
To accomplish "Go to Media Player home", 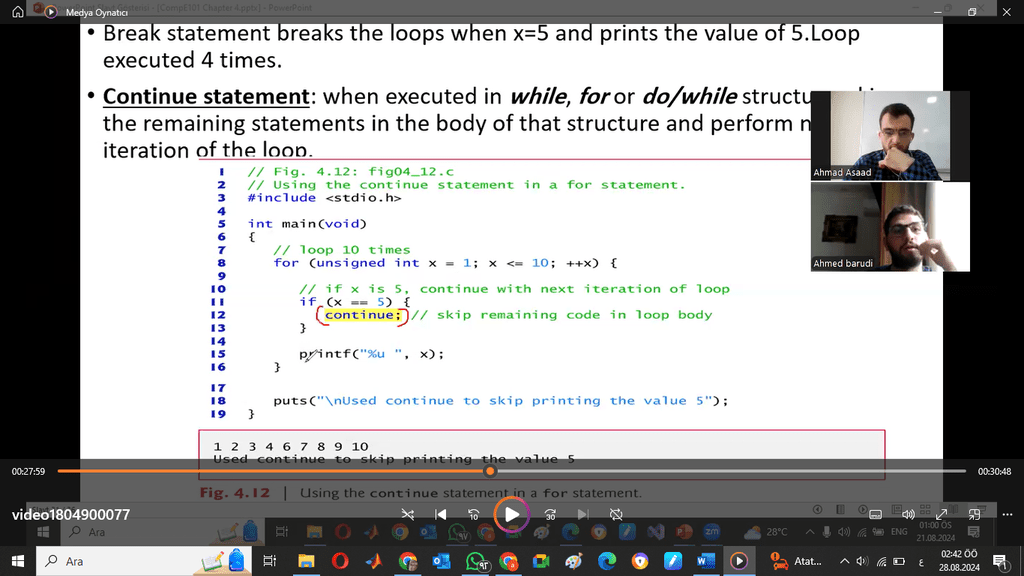I will pos(18,12).
